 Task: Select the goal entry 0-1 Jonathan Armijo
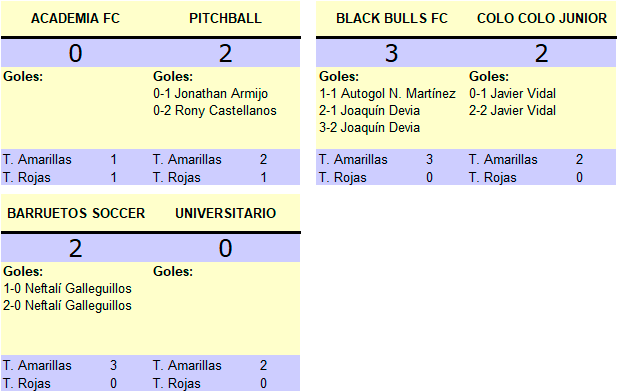tap(211, 94)
